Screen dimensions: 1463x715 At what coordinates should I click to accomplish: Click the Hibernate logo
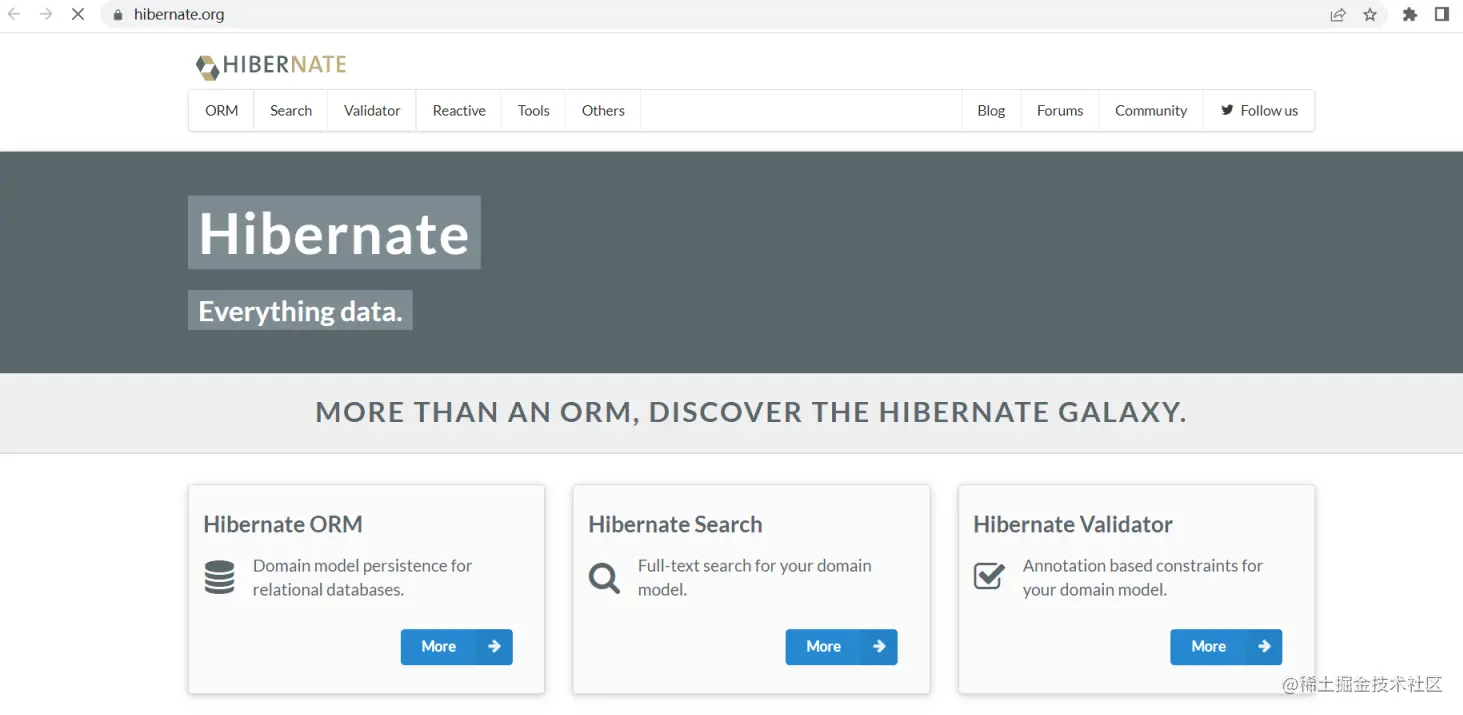271,66
